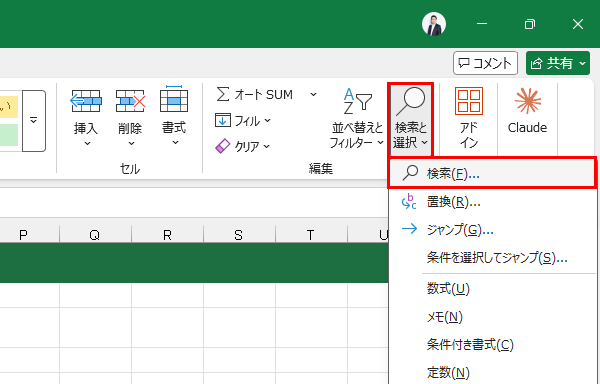Click the magnifier icon beside 検索(F)
Image resolution: width=600 pixels, height=384 pixels.
tap(410, 173)
